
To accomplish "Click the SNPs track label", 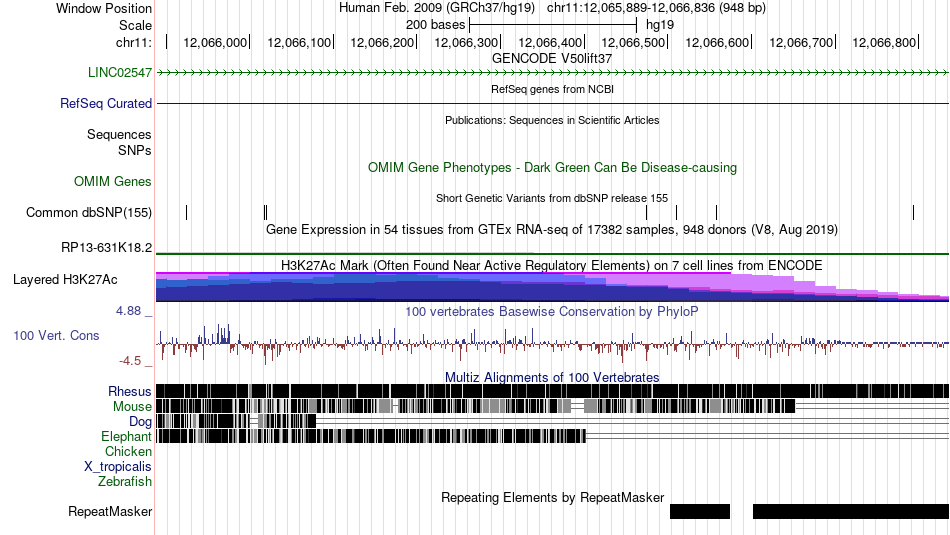I will [x=135, y=150].
